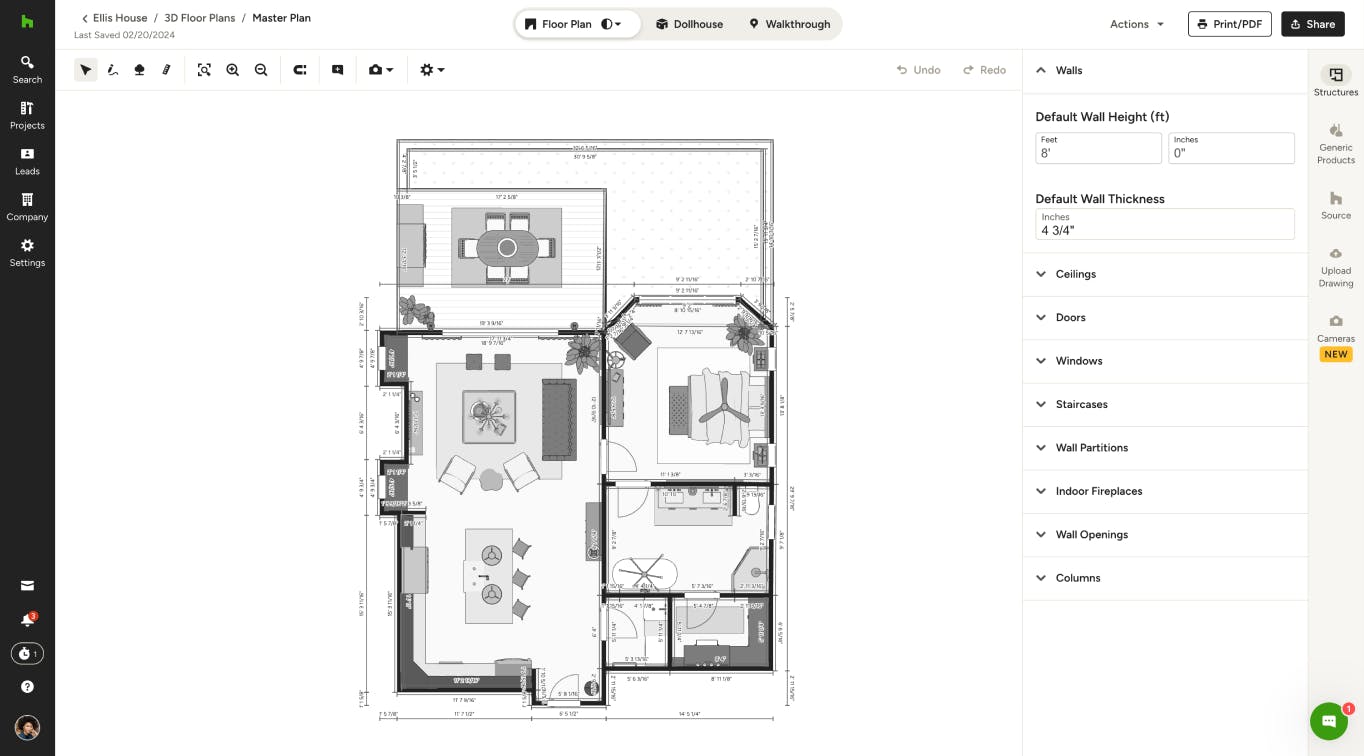Image resolution: width=1364 pixels, height=756 pixels.
Task: Open the Cameras panel
Action: (1336, 337)
